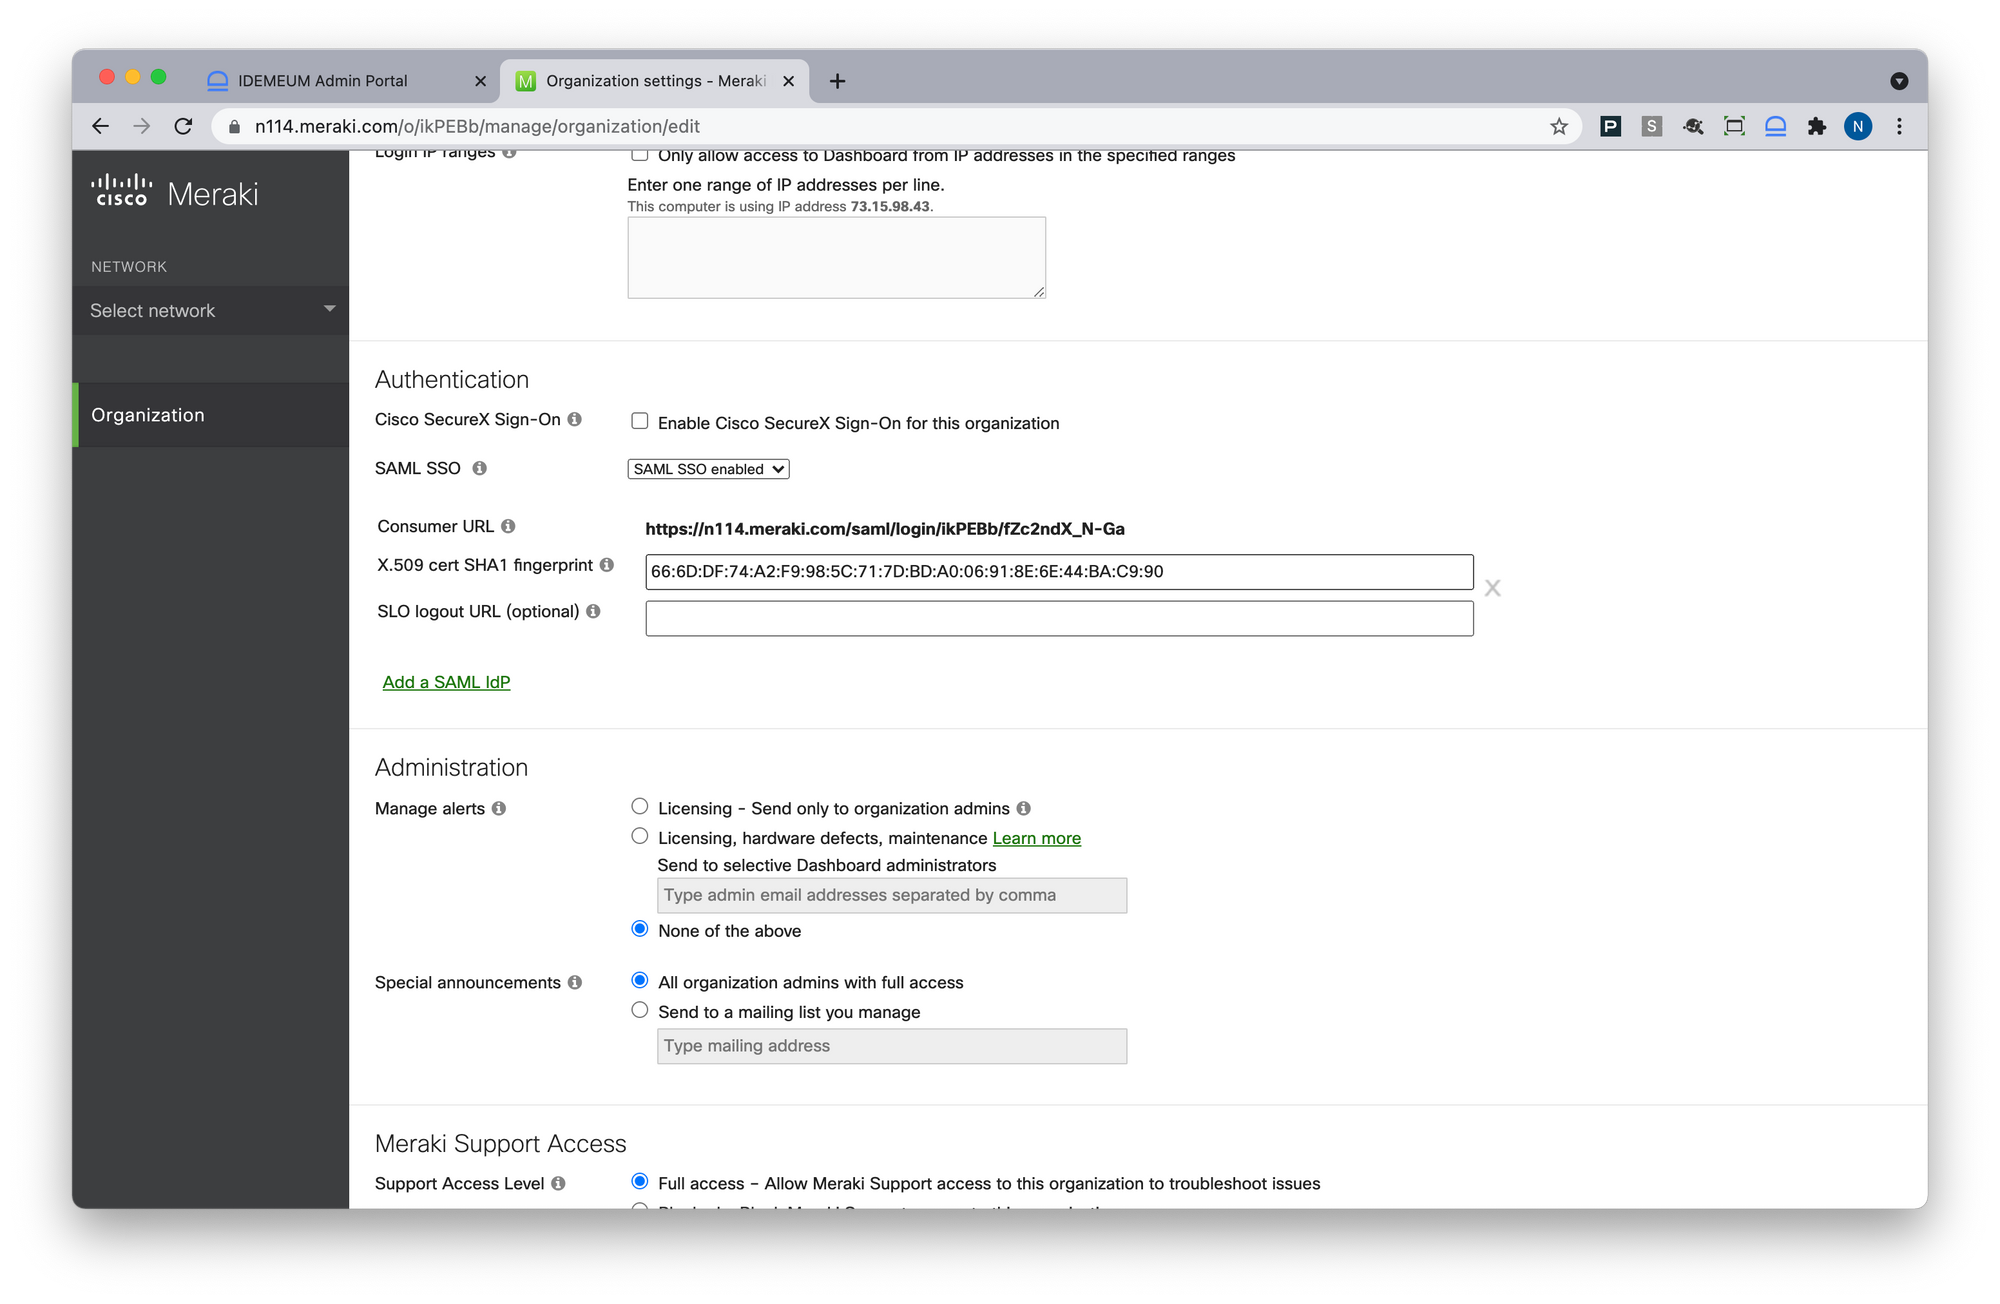Open the N user profile avatar
Screen dimensions: 2000x1304
coord(1858,126)
